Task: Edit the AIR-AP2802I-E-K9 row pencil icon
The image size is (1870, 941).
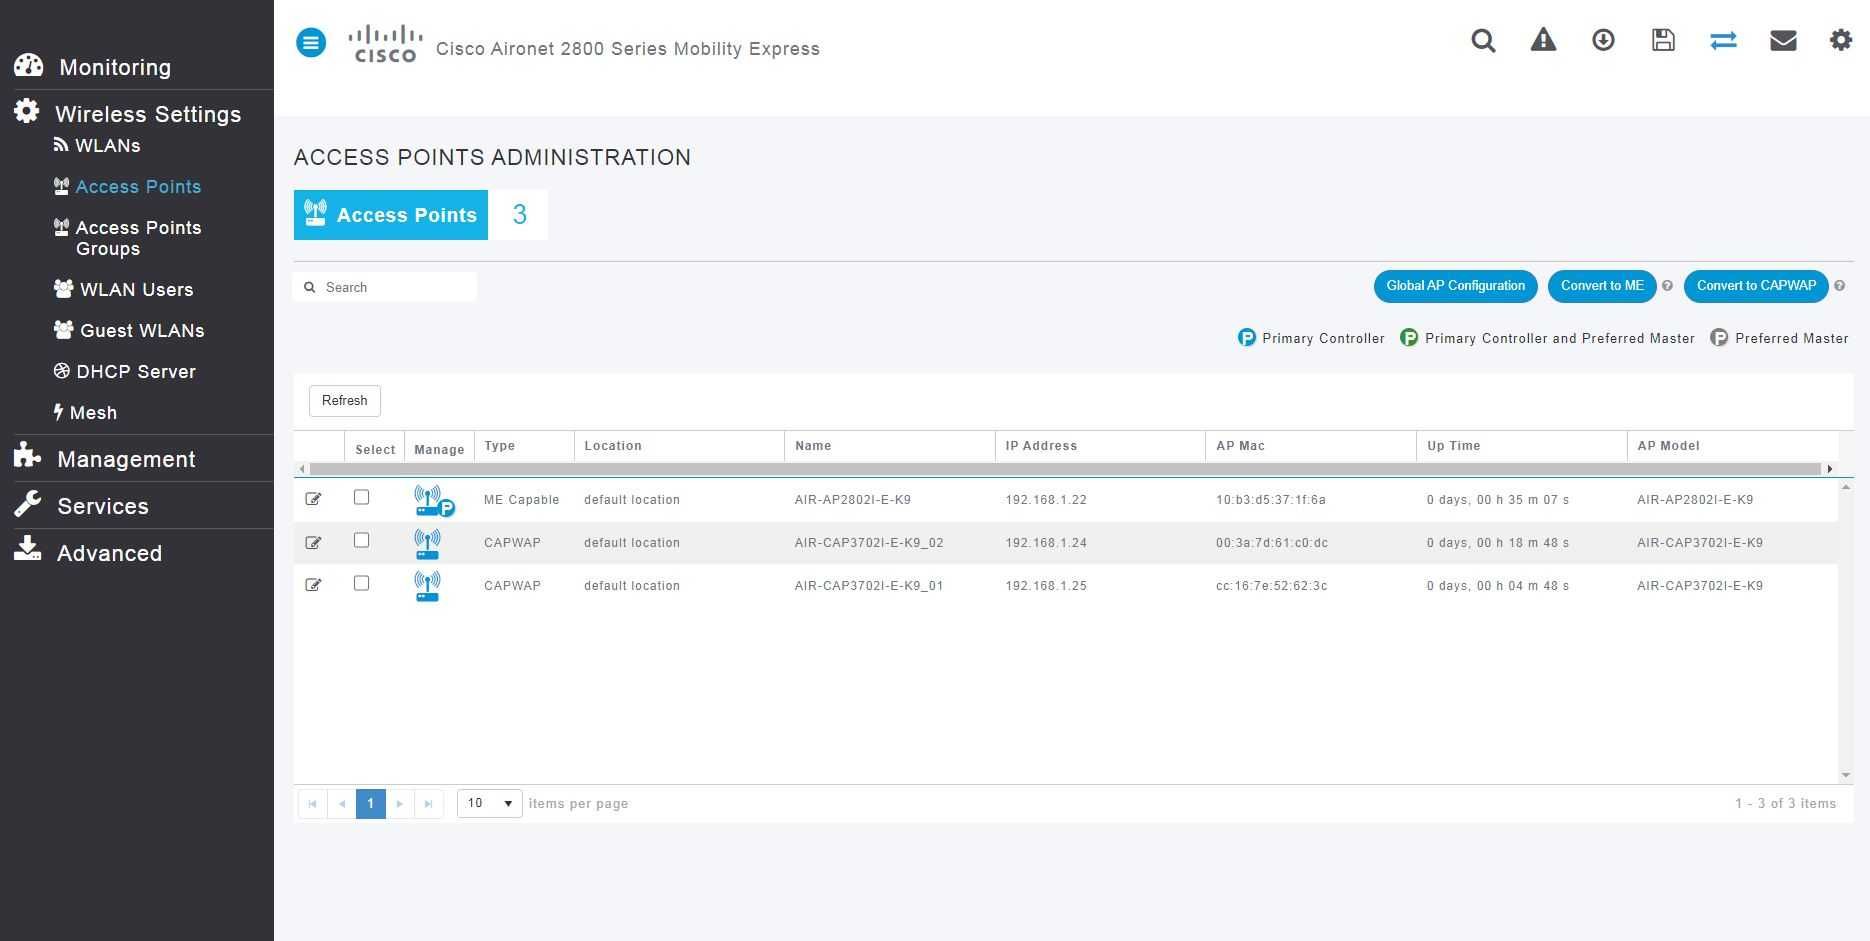Action: tap(313, 499)
